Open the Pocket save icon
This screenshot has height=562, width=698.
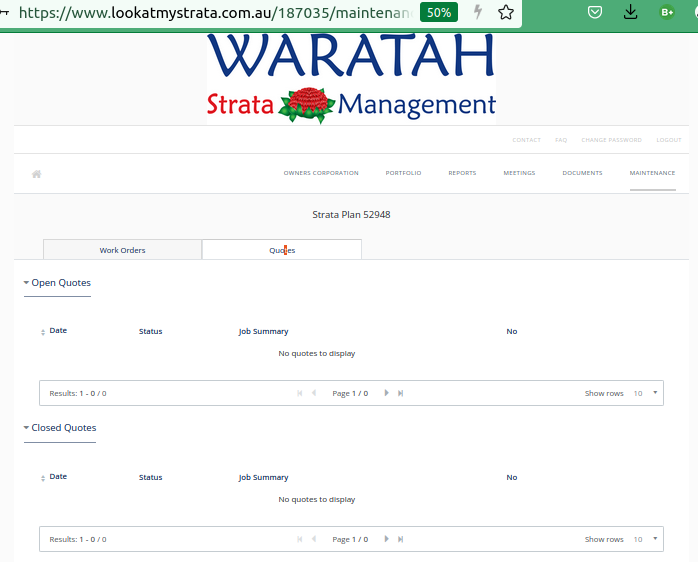(x=595, y=12)
